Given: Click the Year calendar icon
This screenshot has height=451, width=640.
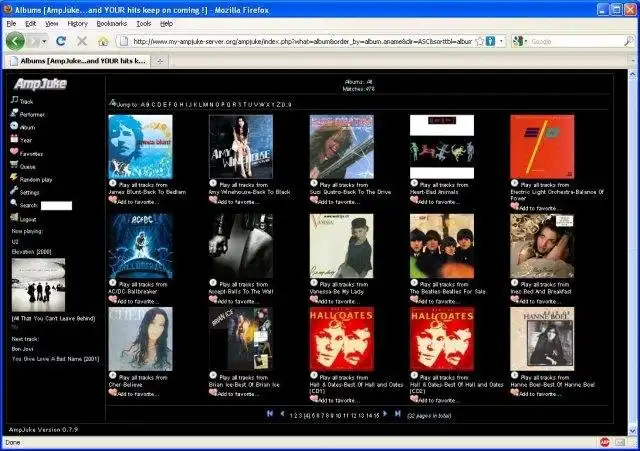Looking at the screenshot, I should [x=14, y=139].
